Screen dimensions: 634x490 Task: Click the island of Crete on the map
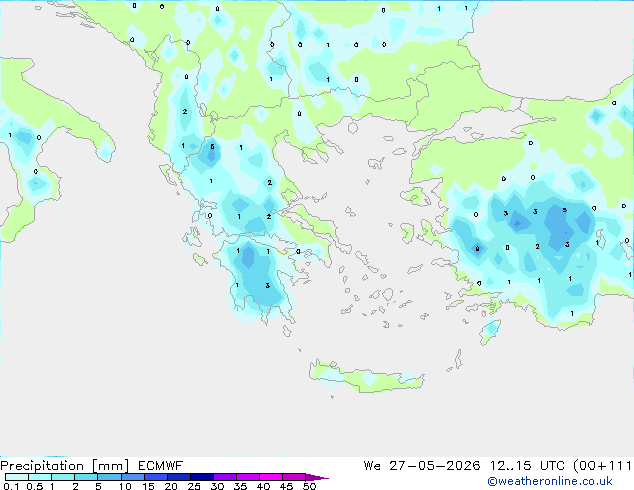(366, 377)
